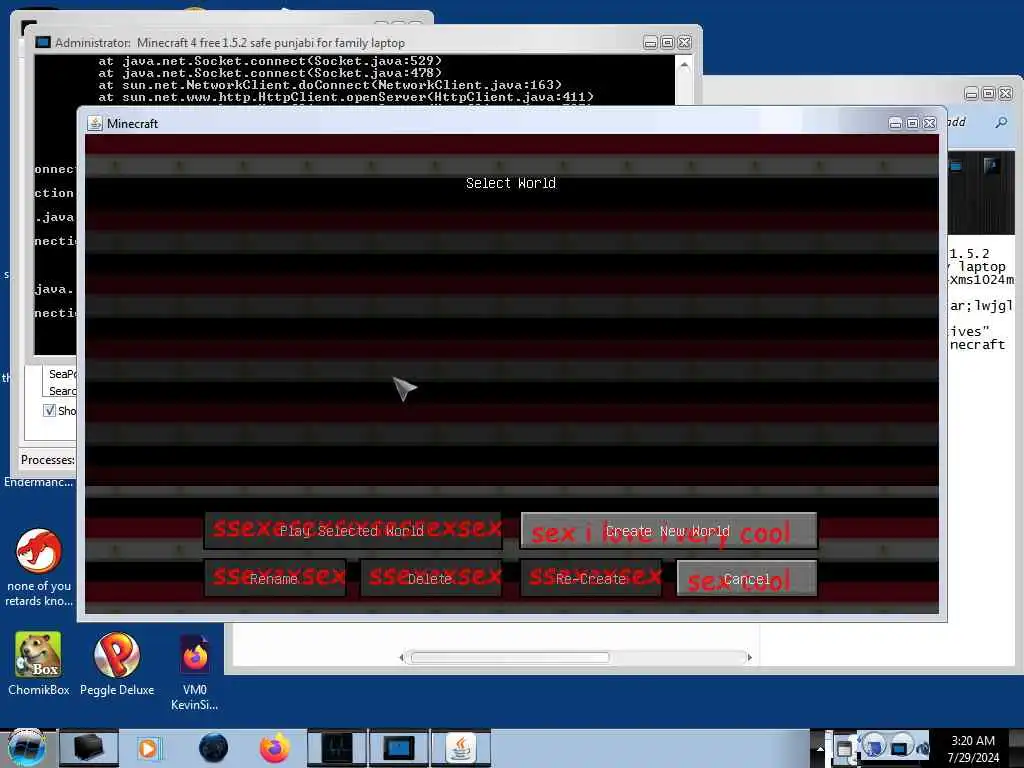
Task: Open the black box taskbar application
Action: pyautogui.click(x=89, y=748)
